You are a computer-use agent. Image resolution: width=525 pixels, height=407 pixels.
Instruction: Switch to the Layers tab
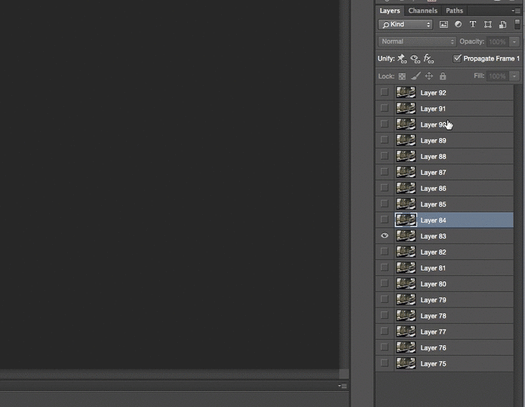tap(389, 11)
